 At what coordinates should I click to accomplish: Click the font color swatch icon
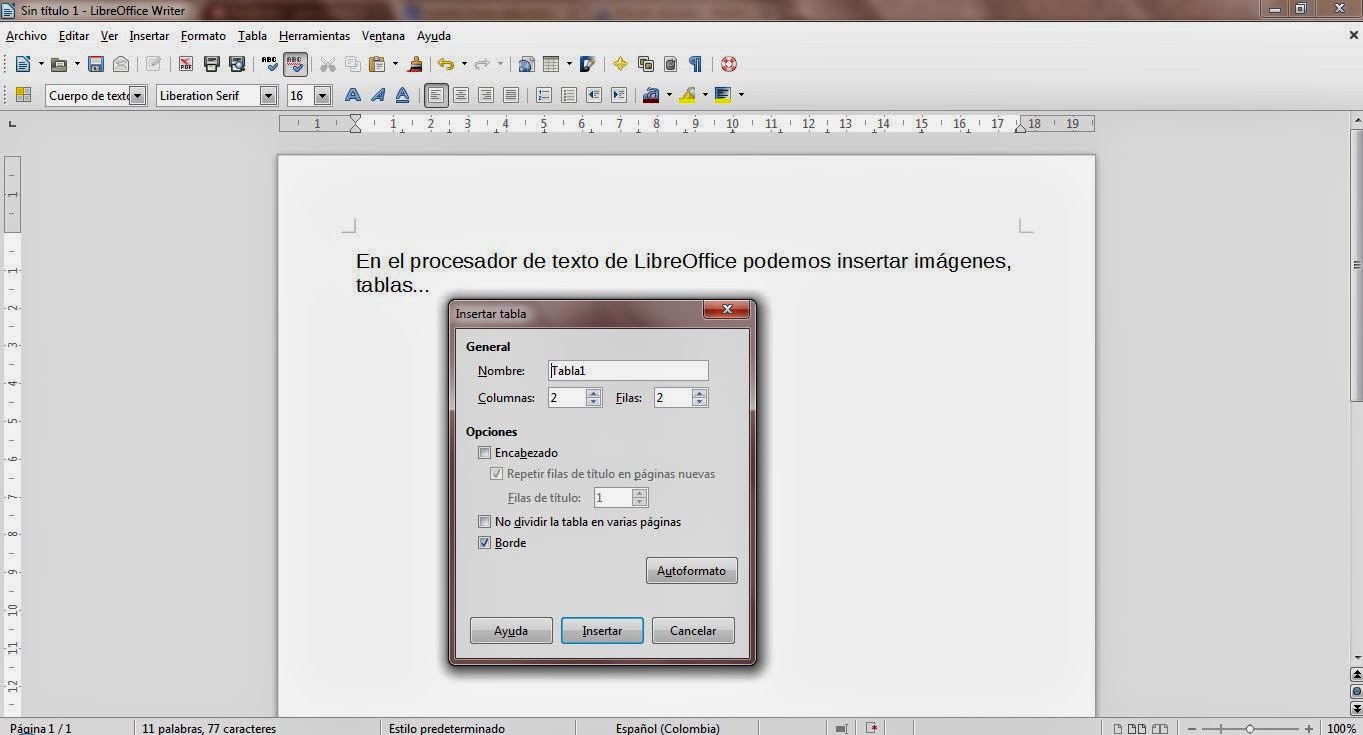(x=652, y=95)
